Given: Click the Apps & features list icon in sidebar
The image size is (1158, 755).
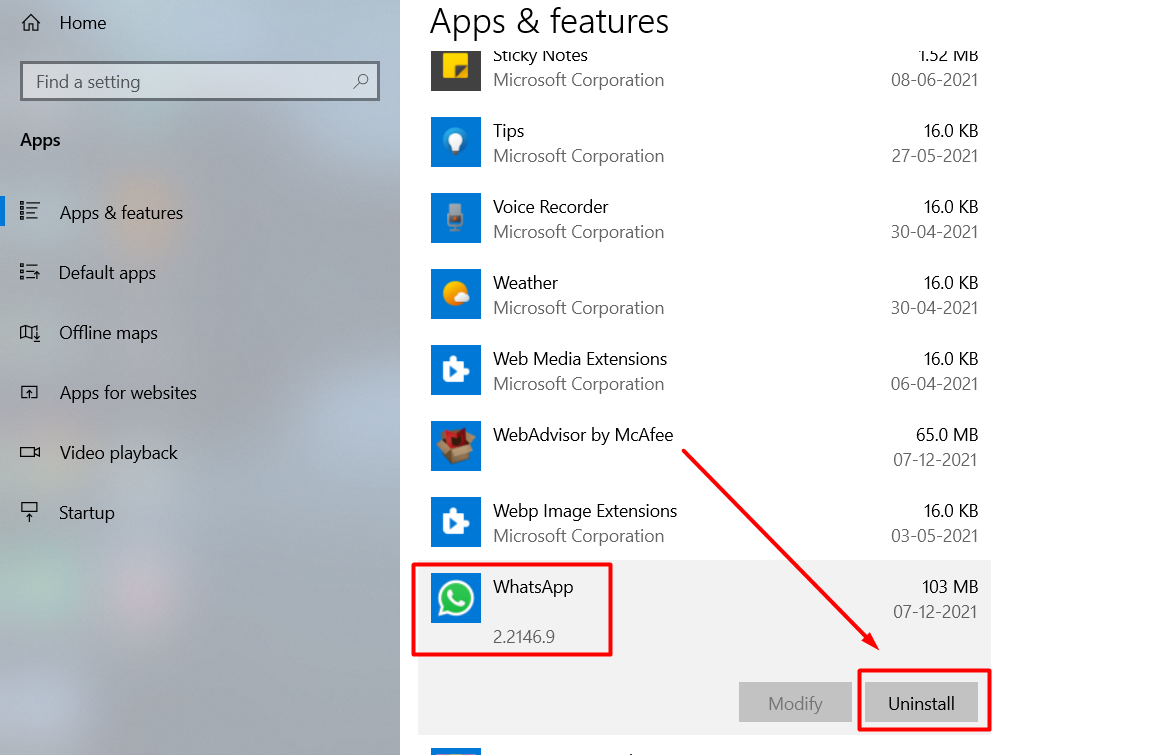Looking at the screenshot, I should coord(30,211).
